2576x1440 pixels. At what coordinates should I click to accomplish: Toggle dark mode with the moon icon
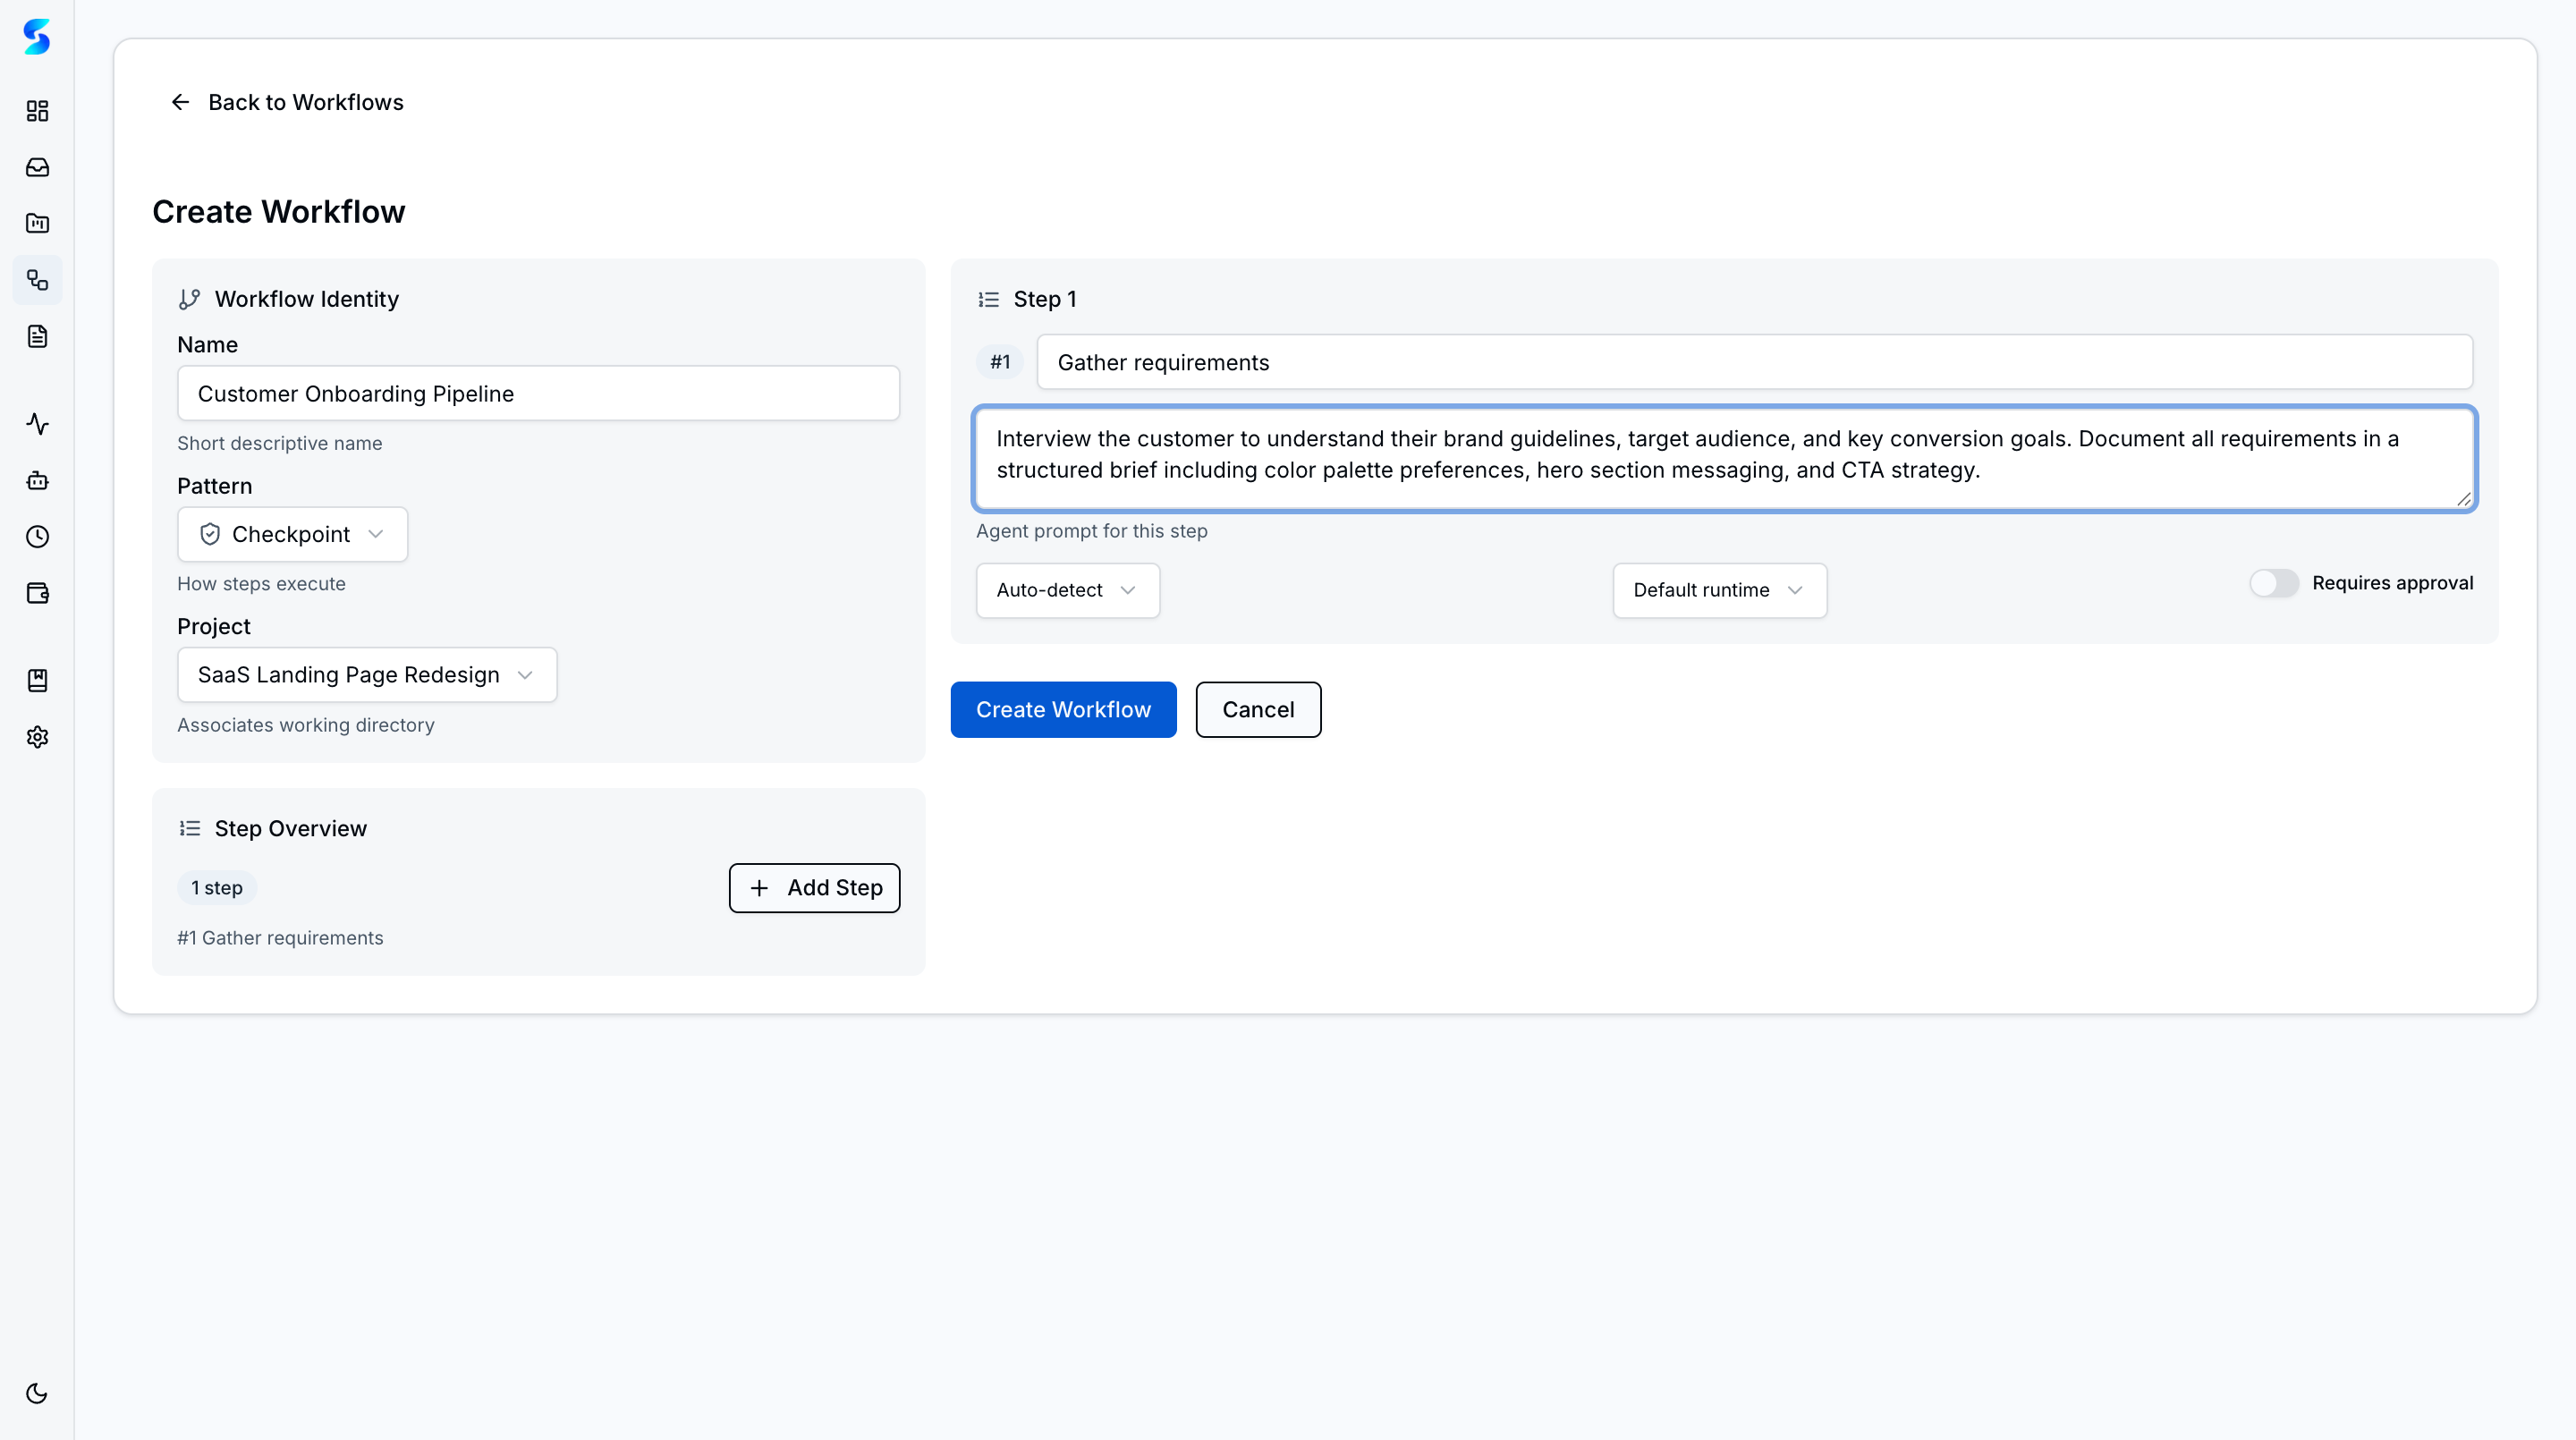[x=37, y=1392]
